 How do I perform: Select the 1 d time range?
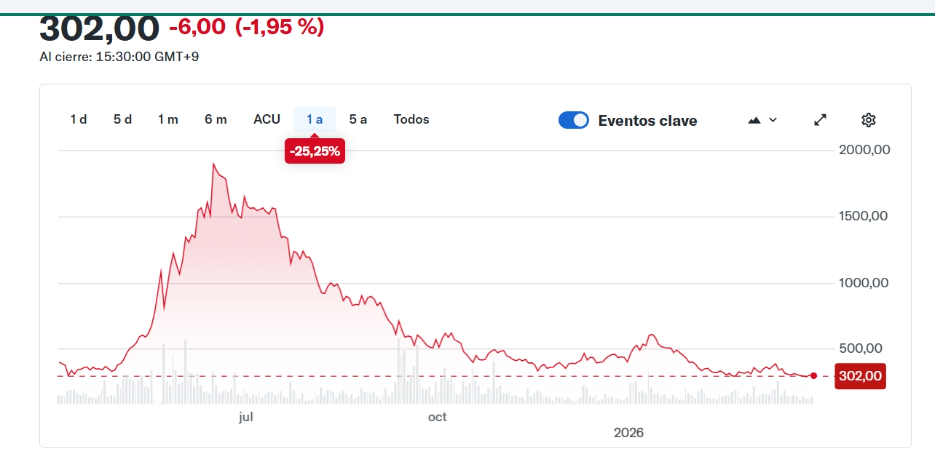78,119
